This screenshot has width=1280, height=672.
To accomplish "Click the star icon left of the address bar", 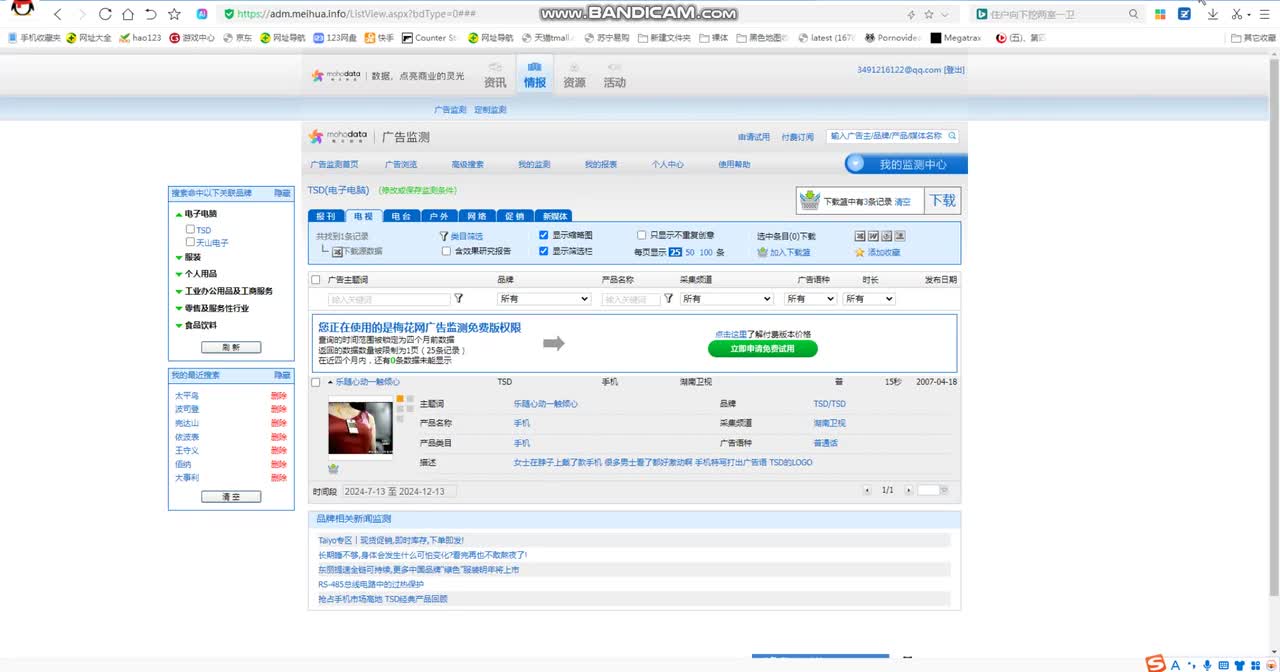I will (175, 14).
